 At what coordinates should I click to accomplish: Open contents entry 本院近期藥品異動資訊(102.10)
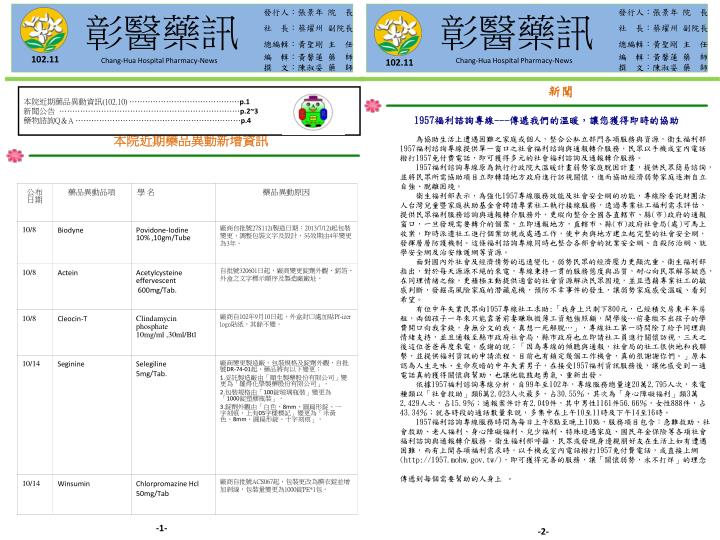75,102
